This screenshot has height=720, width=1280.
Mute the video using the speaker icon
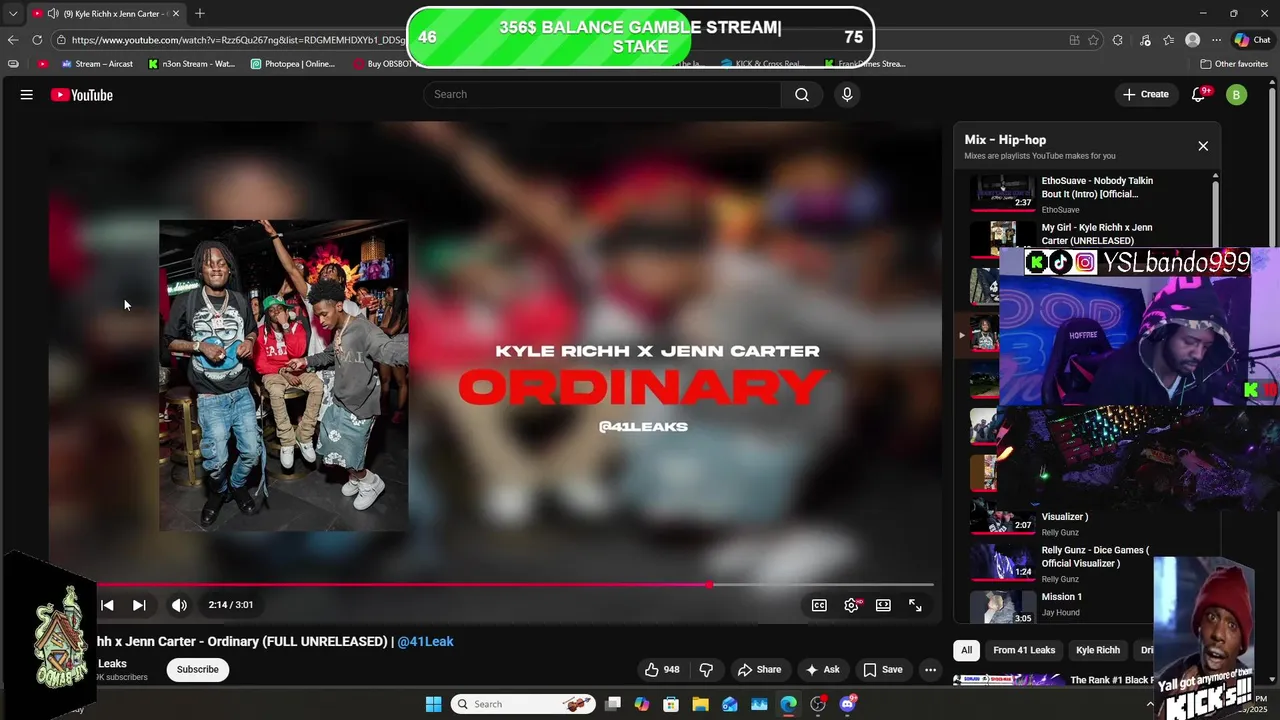pyautogui.click(x=179, y=605)
